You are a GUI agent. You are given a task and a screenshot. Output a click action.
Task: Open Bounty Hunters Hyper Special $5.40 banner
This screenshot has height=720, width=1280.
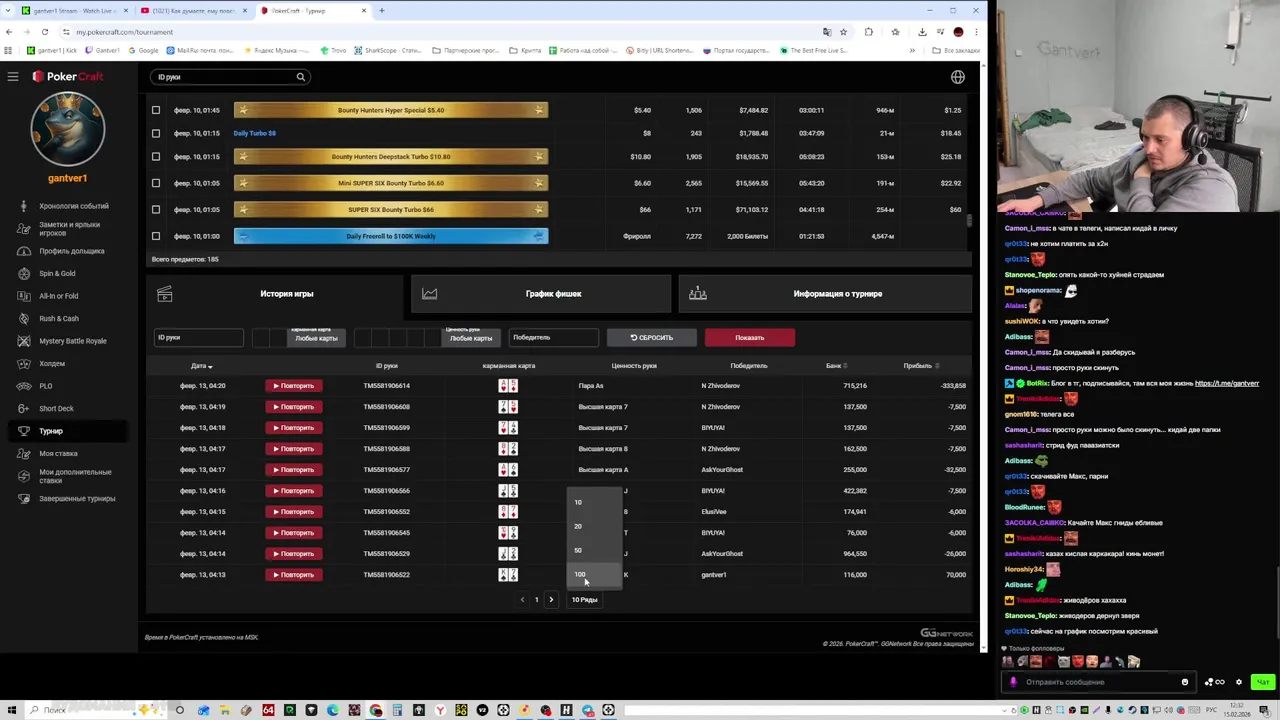pyautogui.click(x=391, y=110)
